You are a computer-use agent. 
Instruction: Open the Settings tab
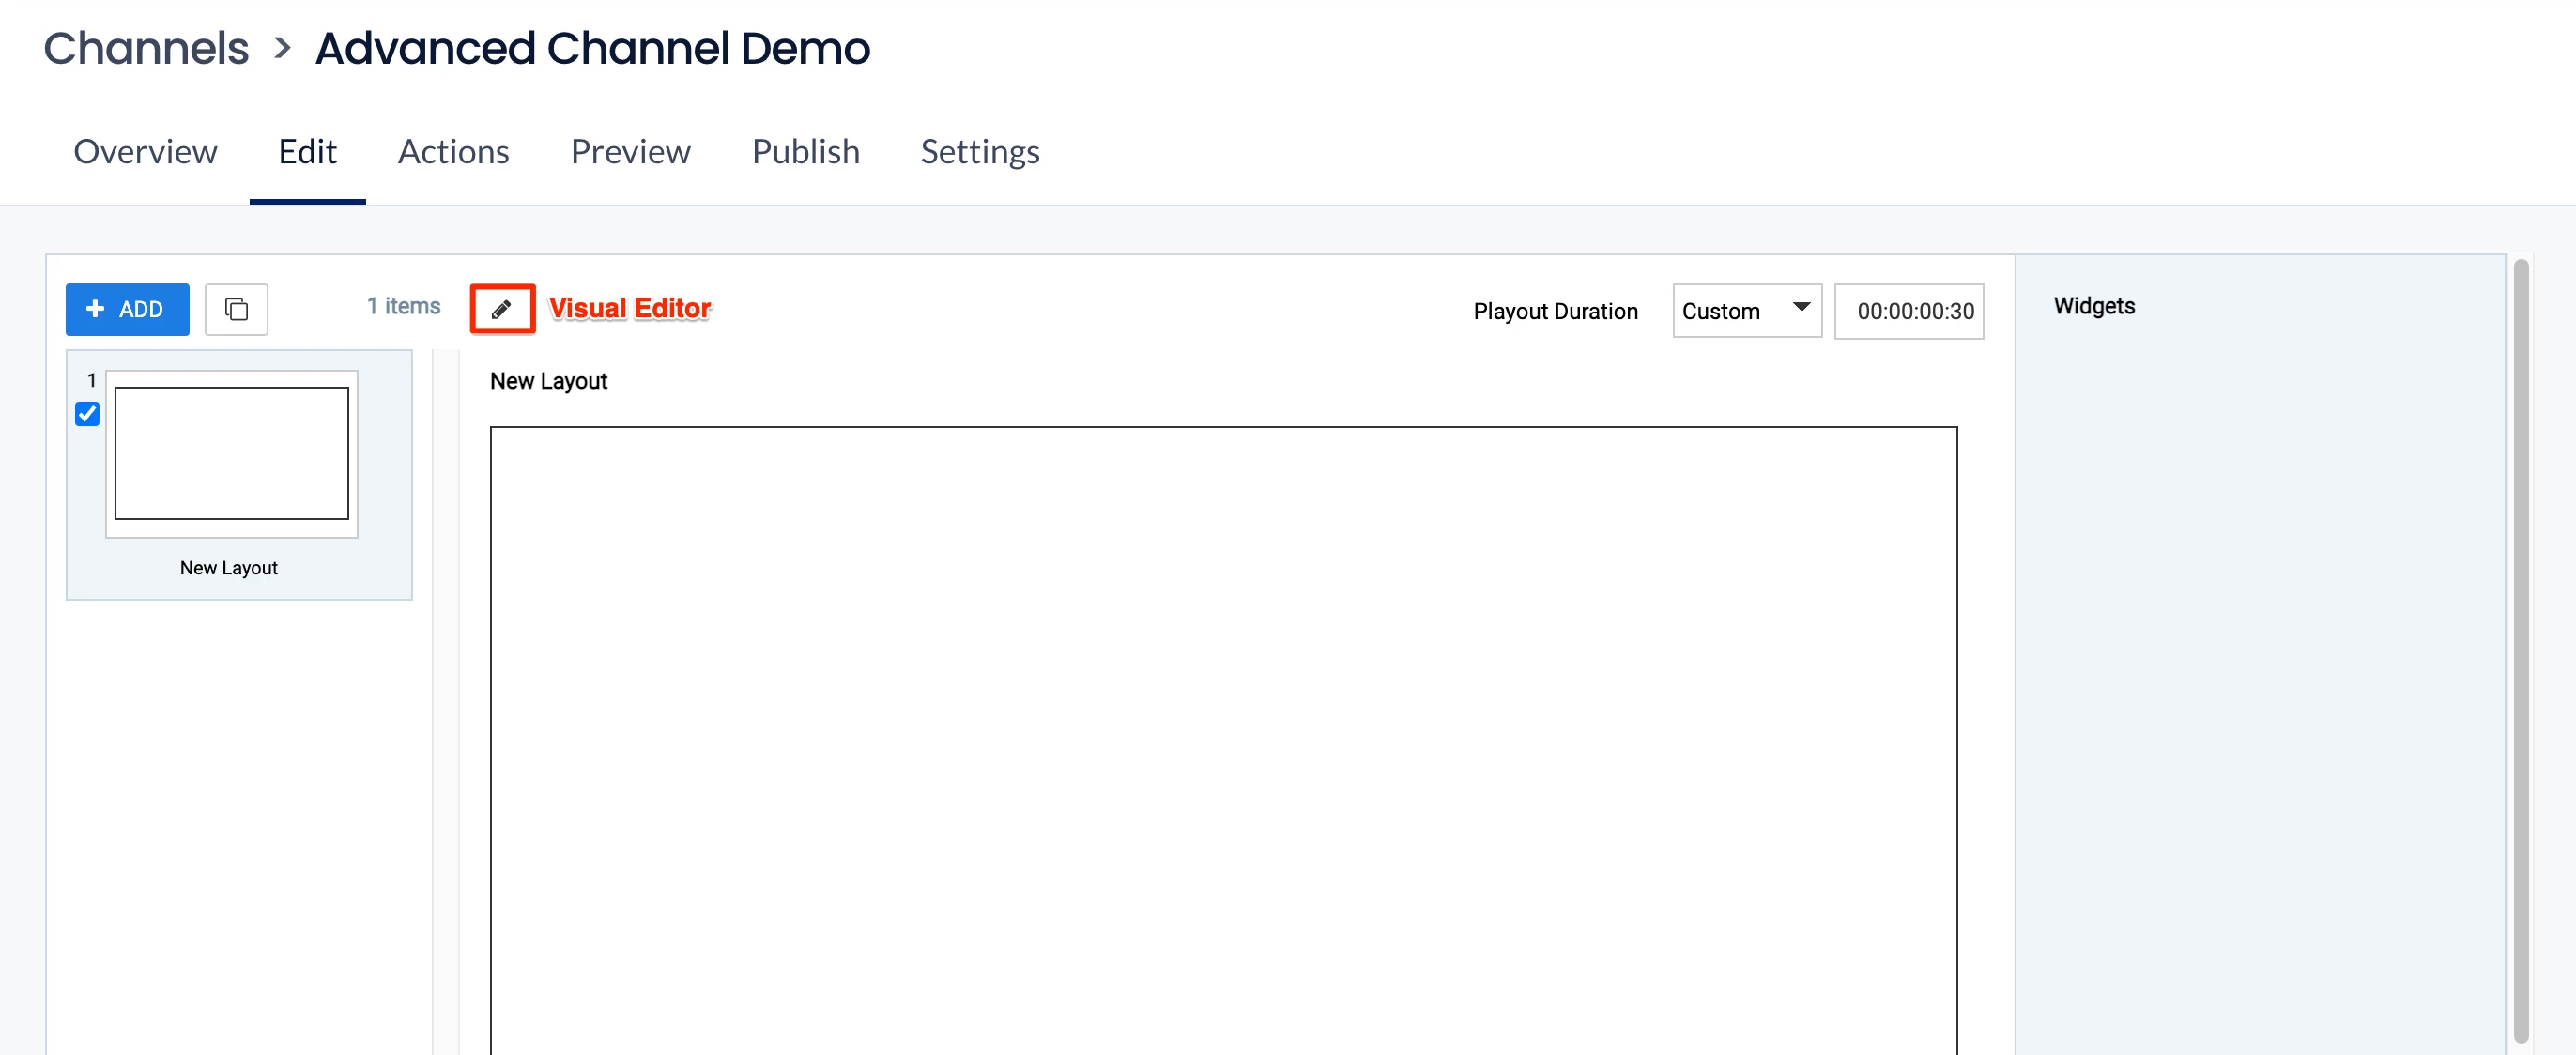pos(979,152)
